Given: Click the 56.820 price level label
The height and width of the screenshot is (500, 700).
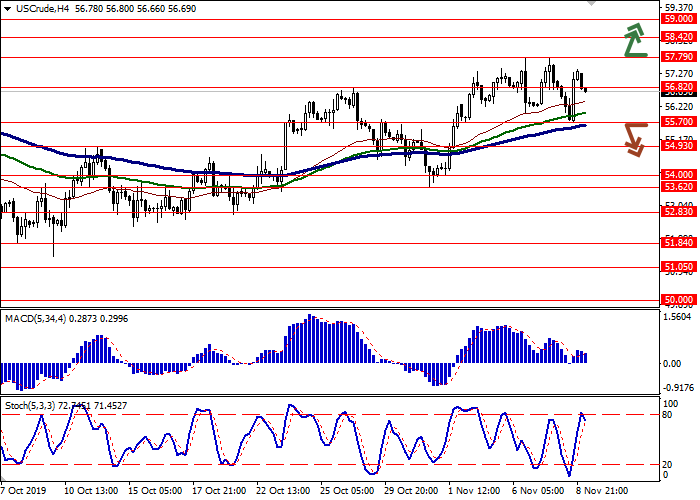Looking at the screenshot, I should [x=678, y=88].
